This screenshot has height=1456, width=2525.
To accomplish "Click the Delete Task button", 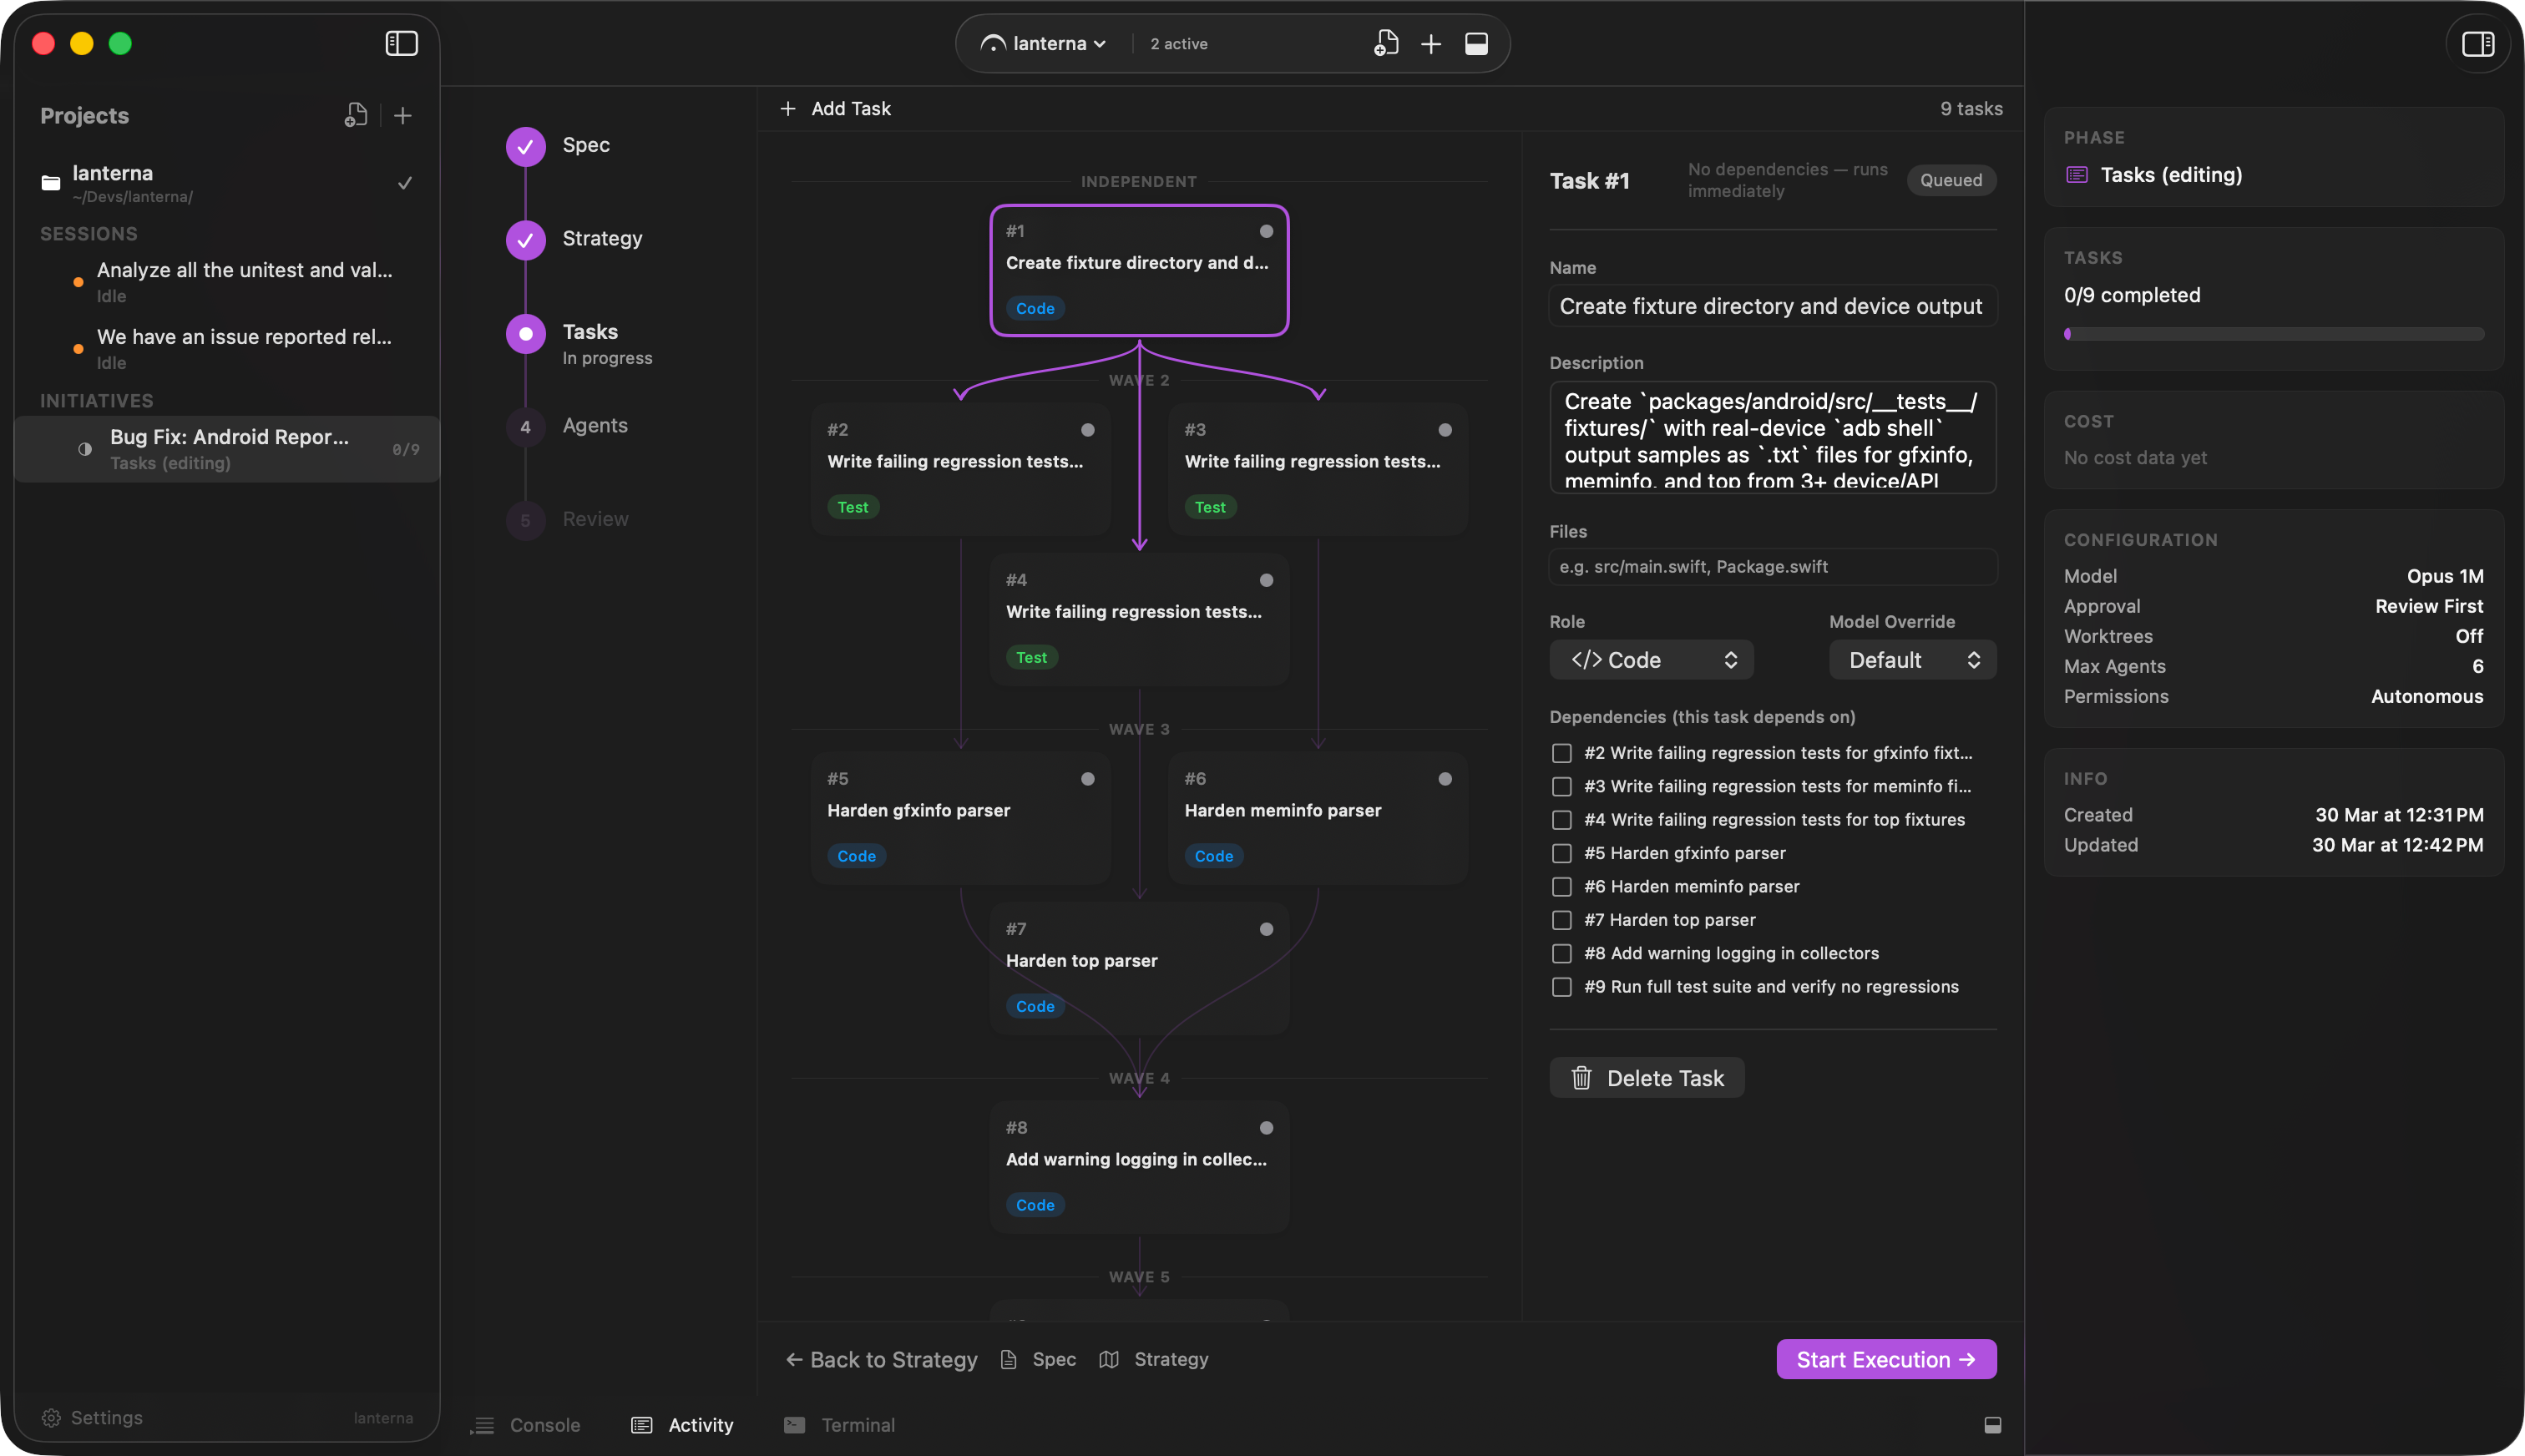I will click(x=1646, y=1078).
